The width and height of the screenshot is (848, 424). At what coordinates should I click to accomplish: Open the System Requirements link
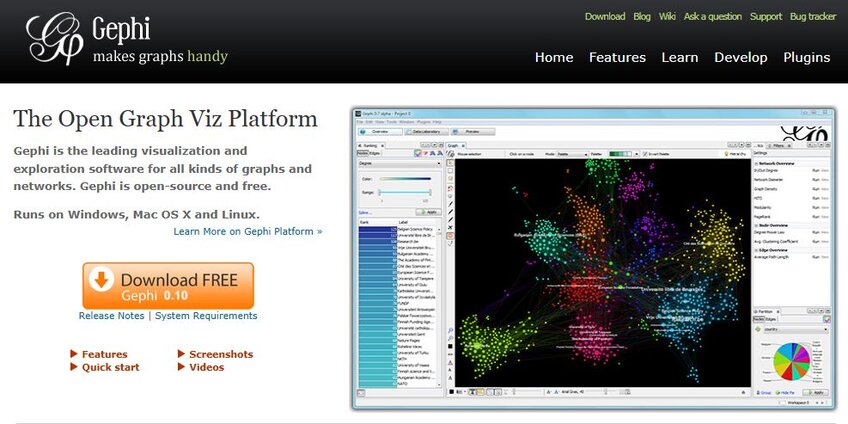(206, 315)
